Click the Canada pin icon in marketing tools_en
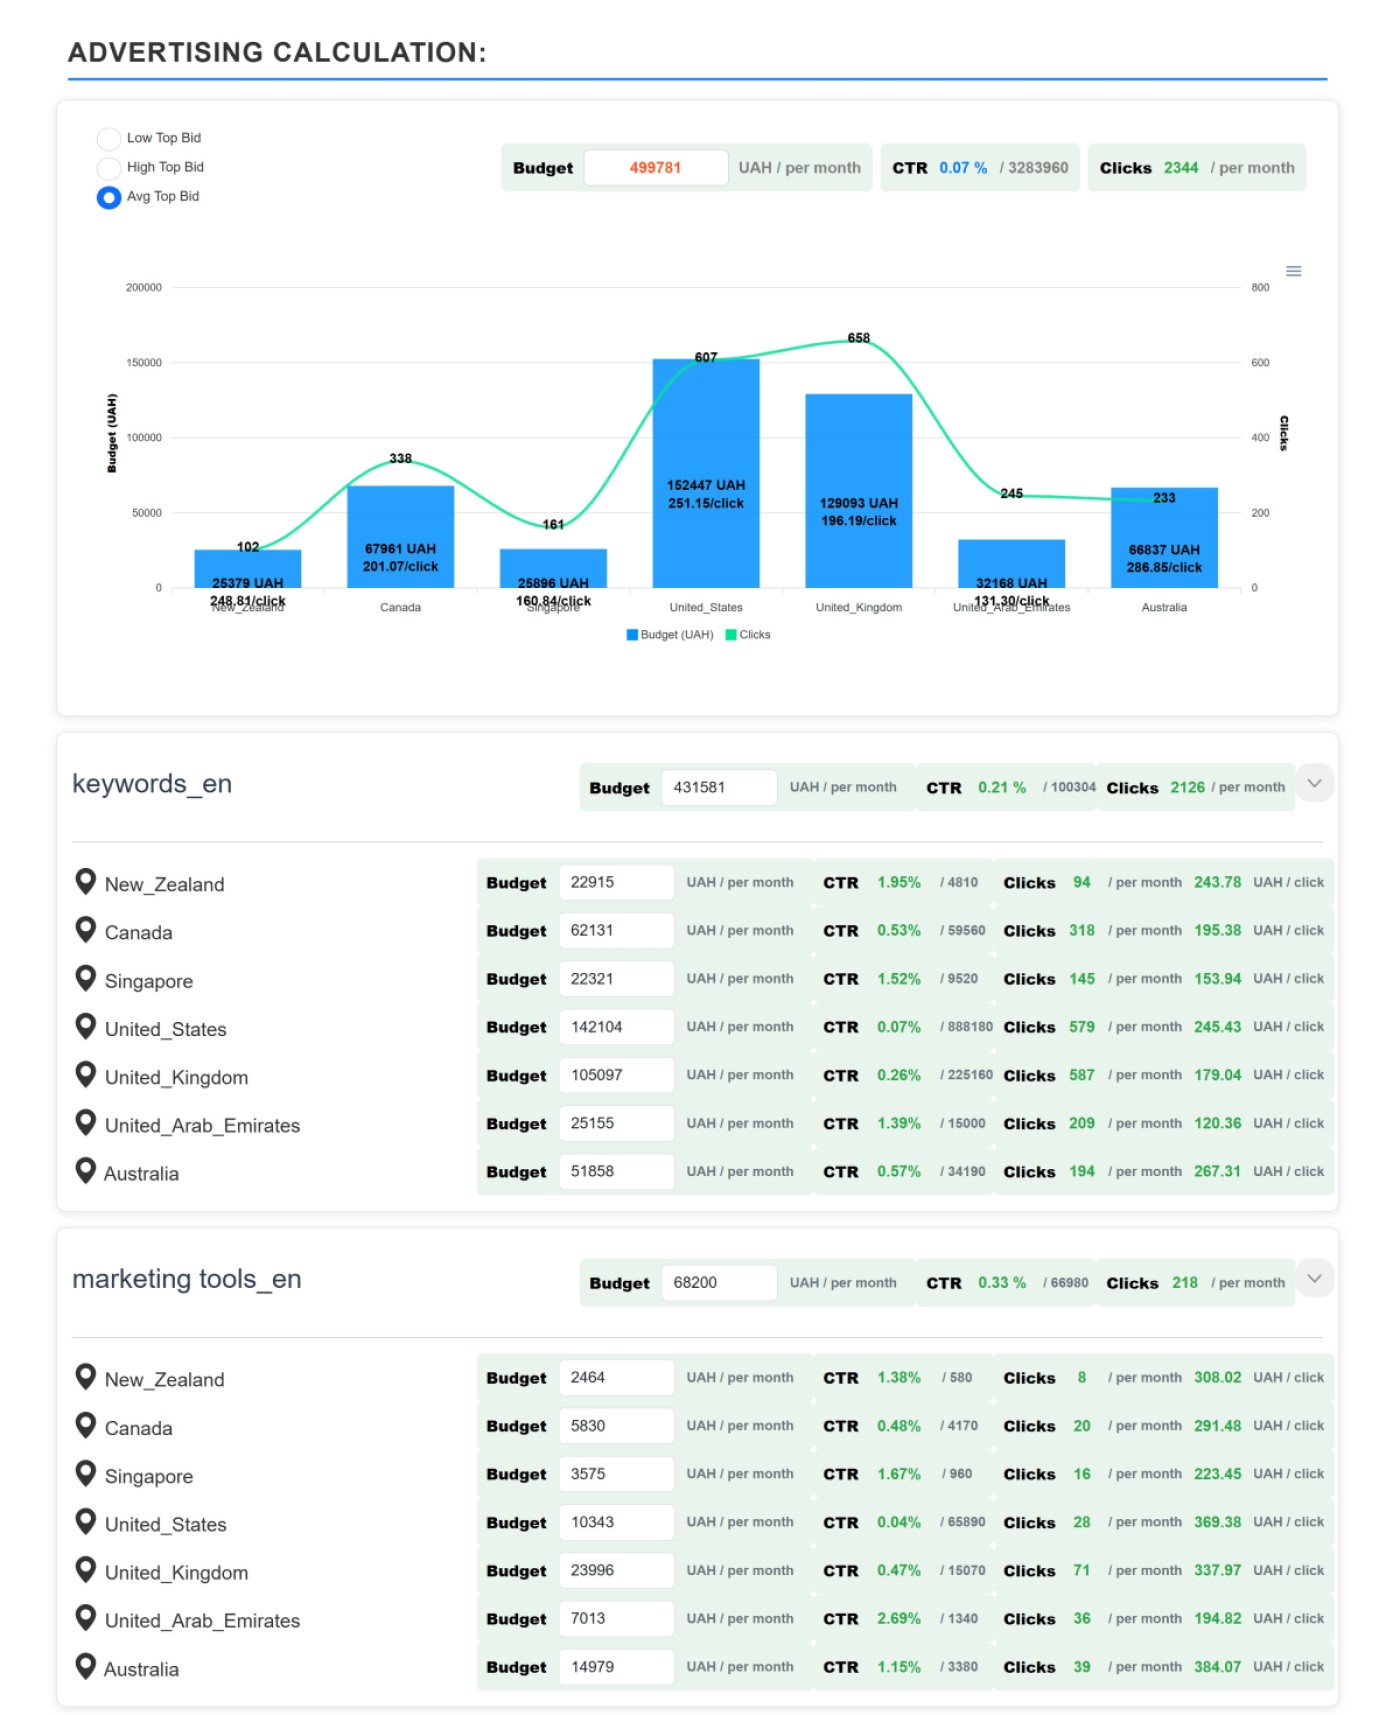 [x=86, y=1425]
